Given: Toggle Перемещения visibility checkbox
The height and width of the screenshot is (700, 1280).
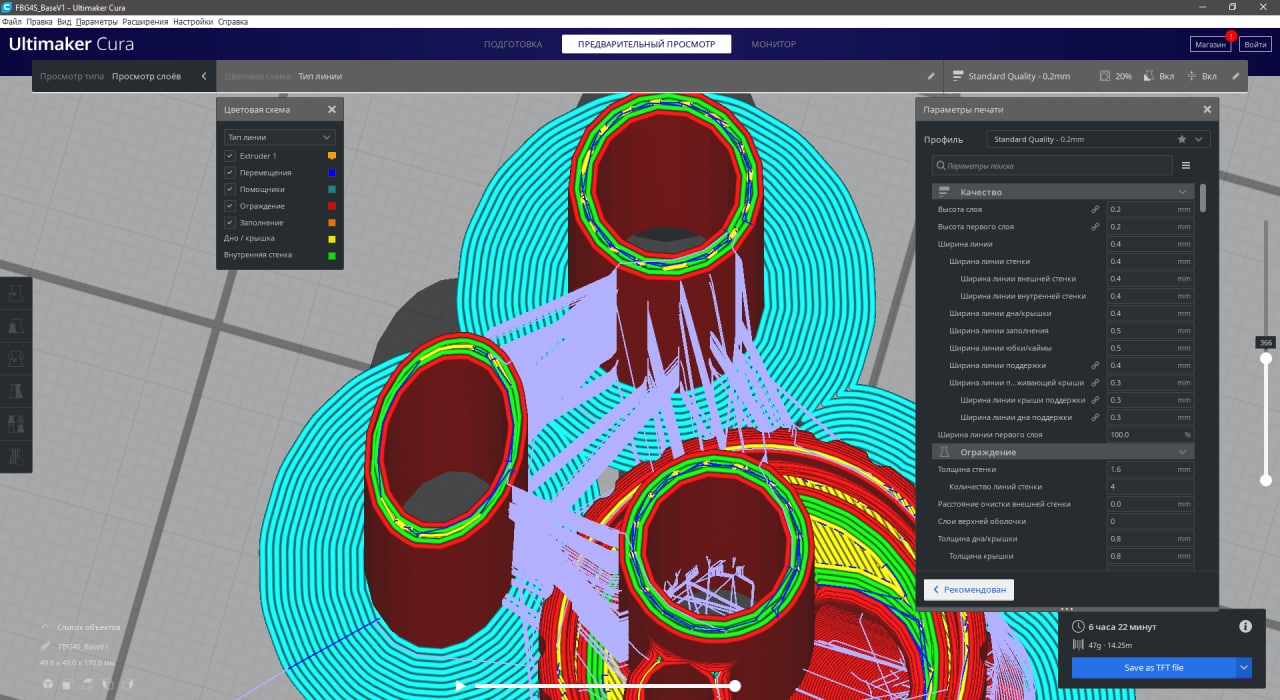Looking at the screenshot, I should pos(230,172).
